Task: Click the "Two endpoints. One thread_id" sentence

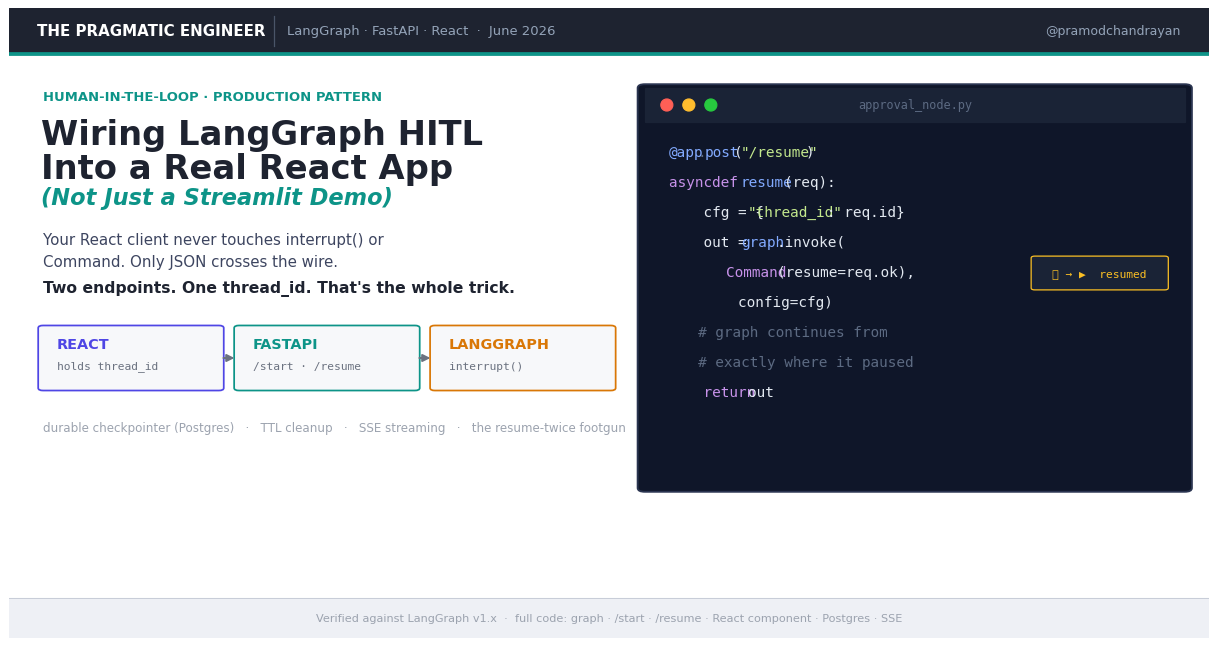Action: (279, 288)
